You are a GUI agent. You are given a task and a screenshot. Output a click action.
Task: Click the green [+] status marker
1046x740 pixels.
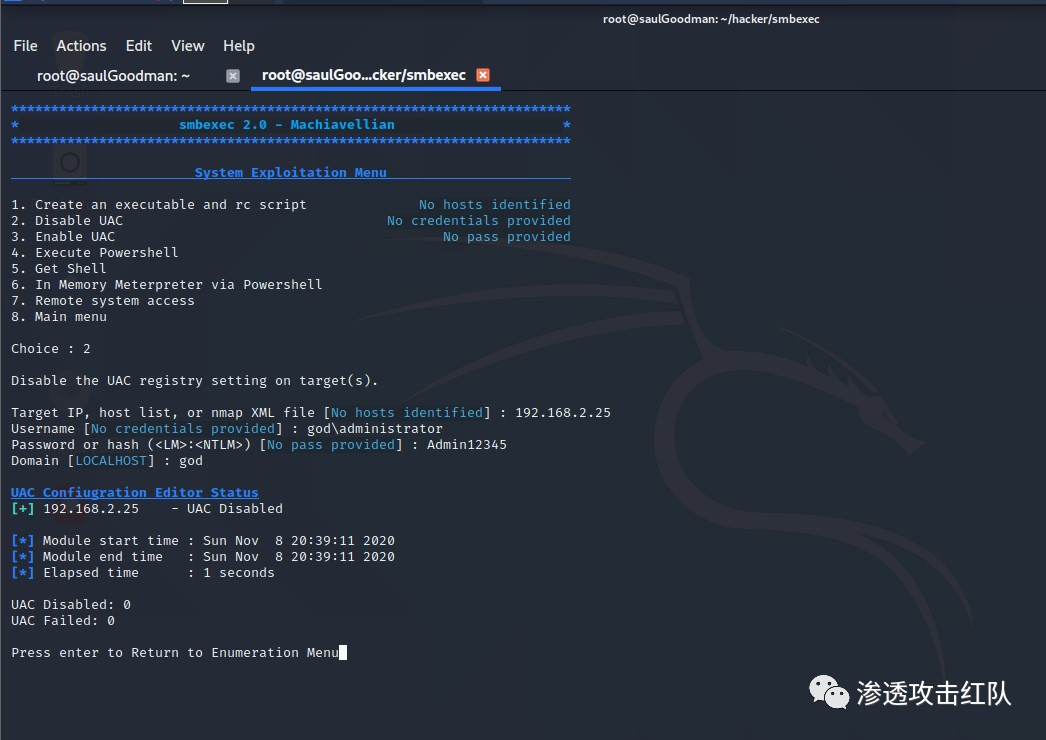tap(23, 509)
